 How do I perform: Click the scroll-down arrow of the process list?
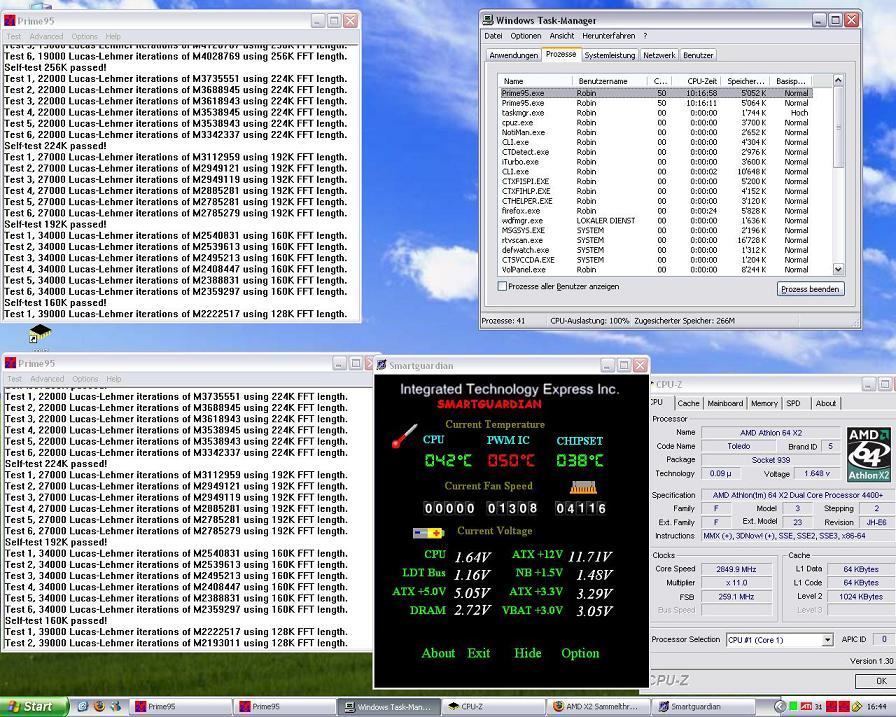(x=838, y=269)
